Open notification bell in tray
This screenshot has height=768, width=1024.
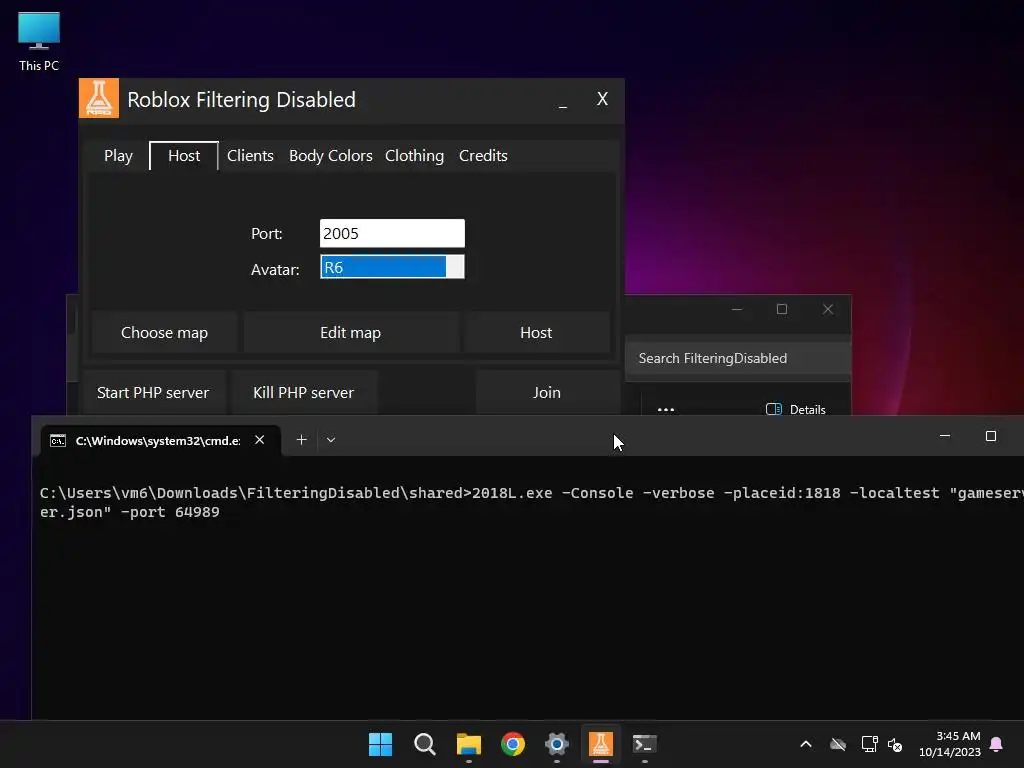pos(997,744)
